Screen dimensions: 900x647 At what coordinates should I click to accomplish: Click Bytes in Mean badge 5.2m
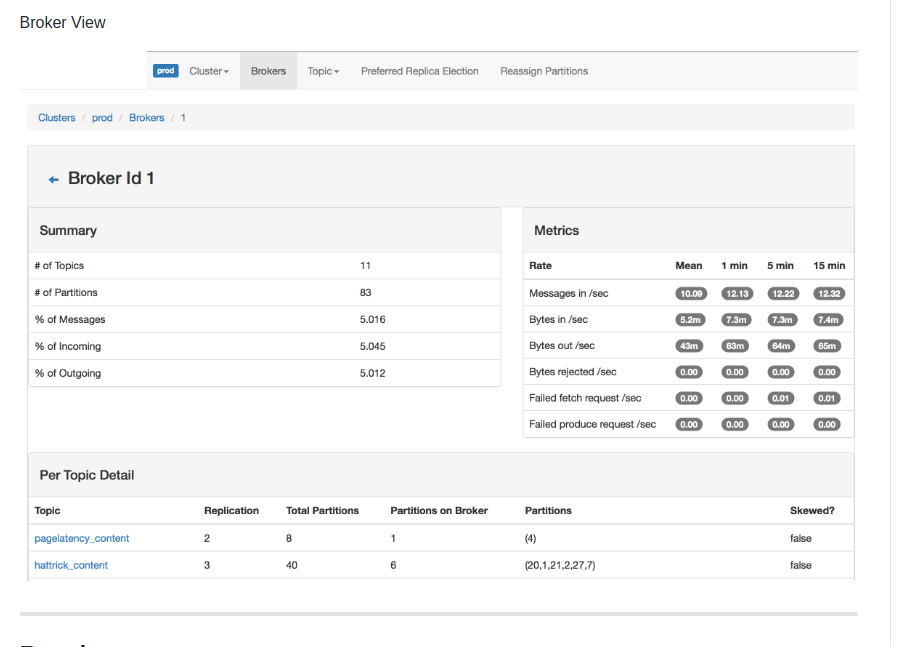tap(690, 320)
